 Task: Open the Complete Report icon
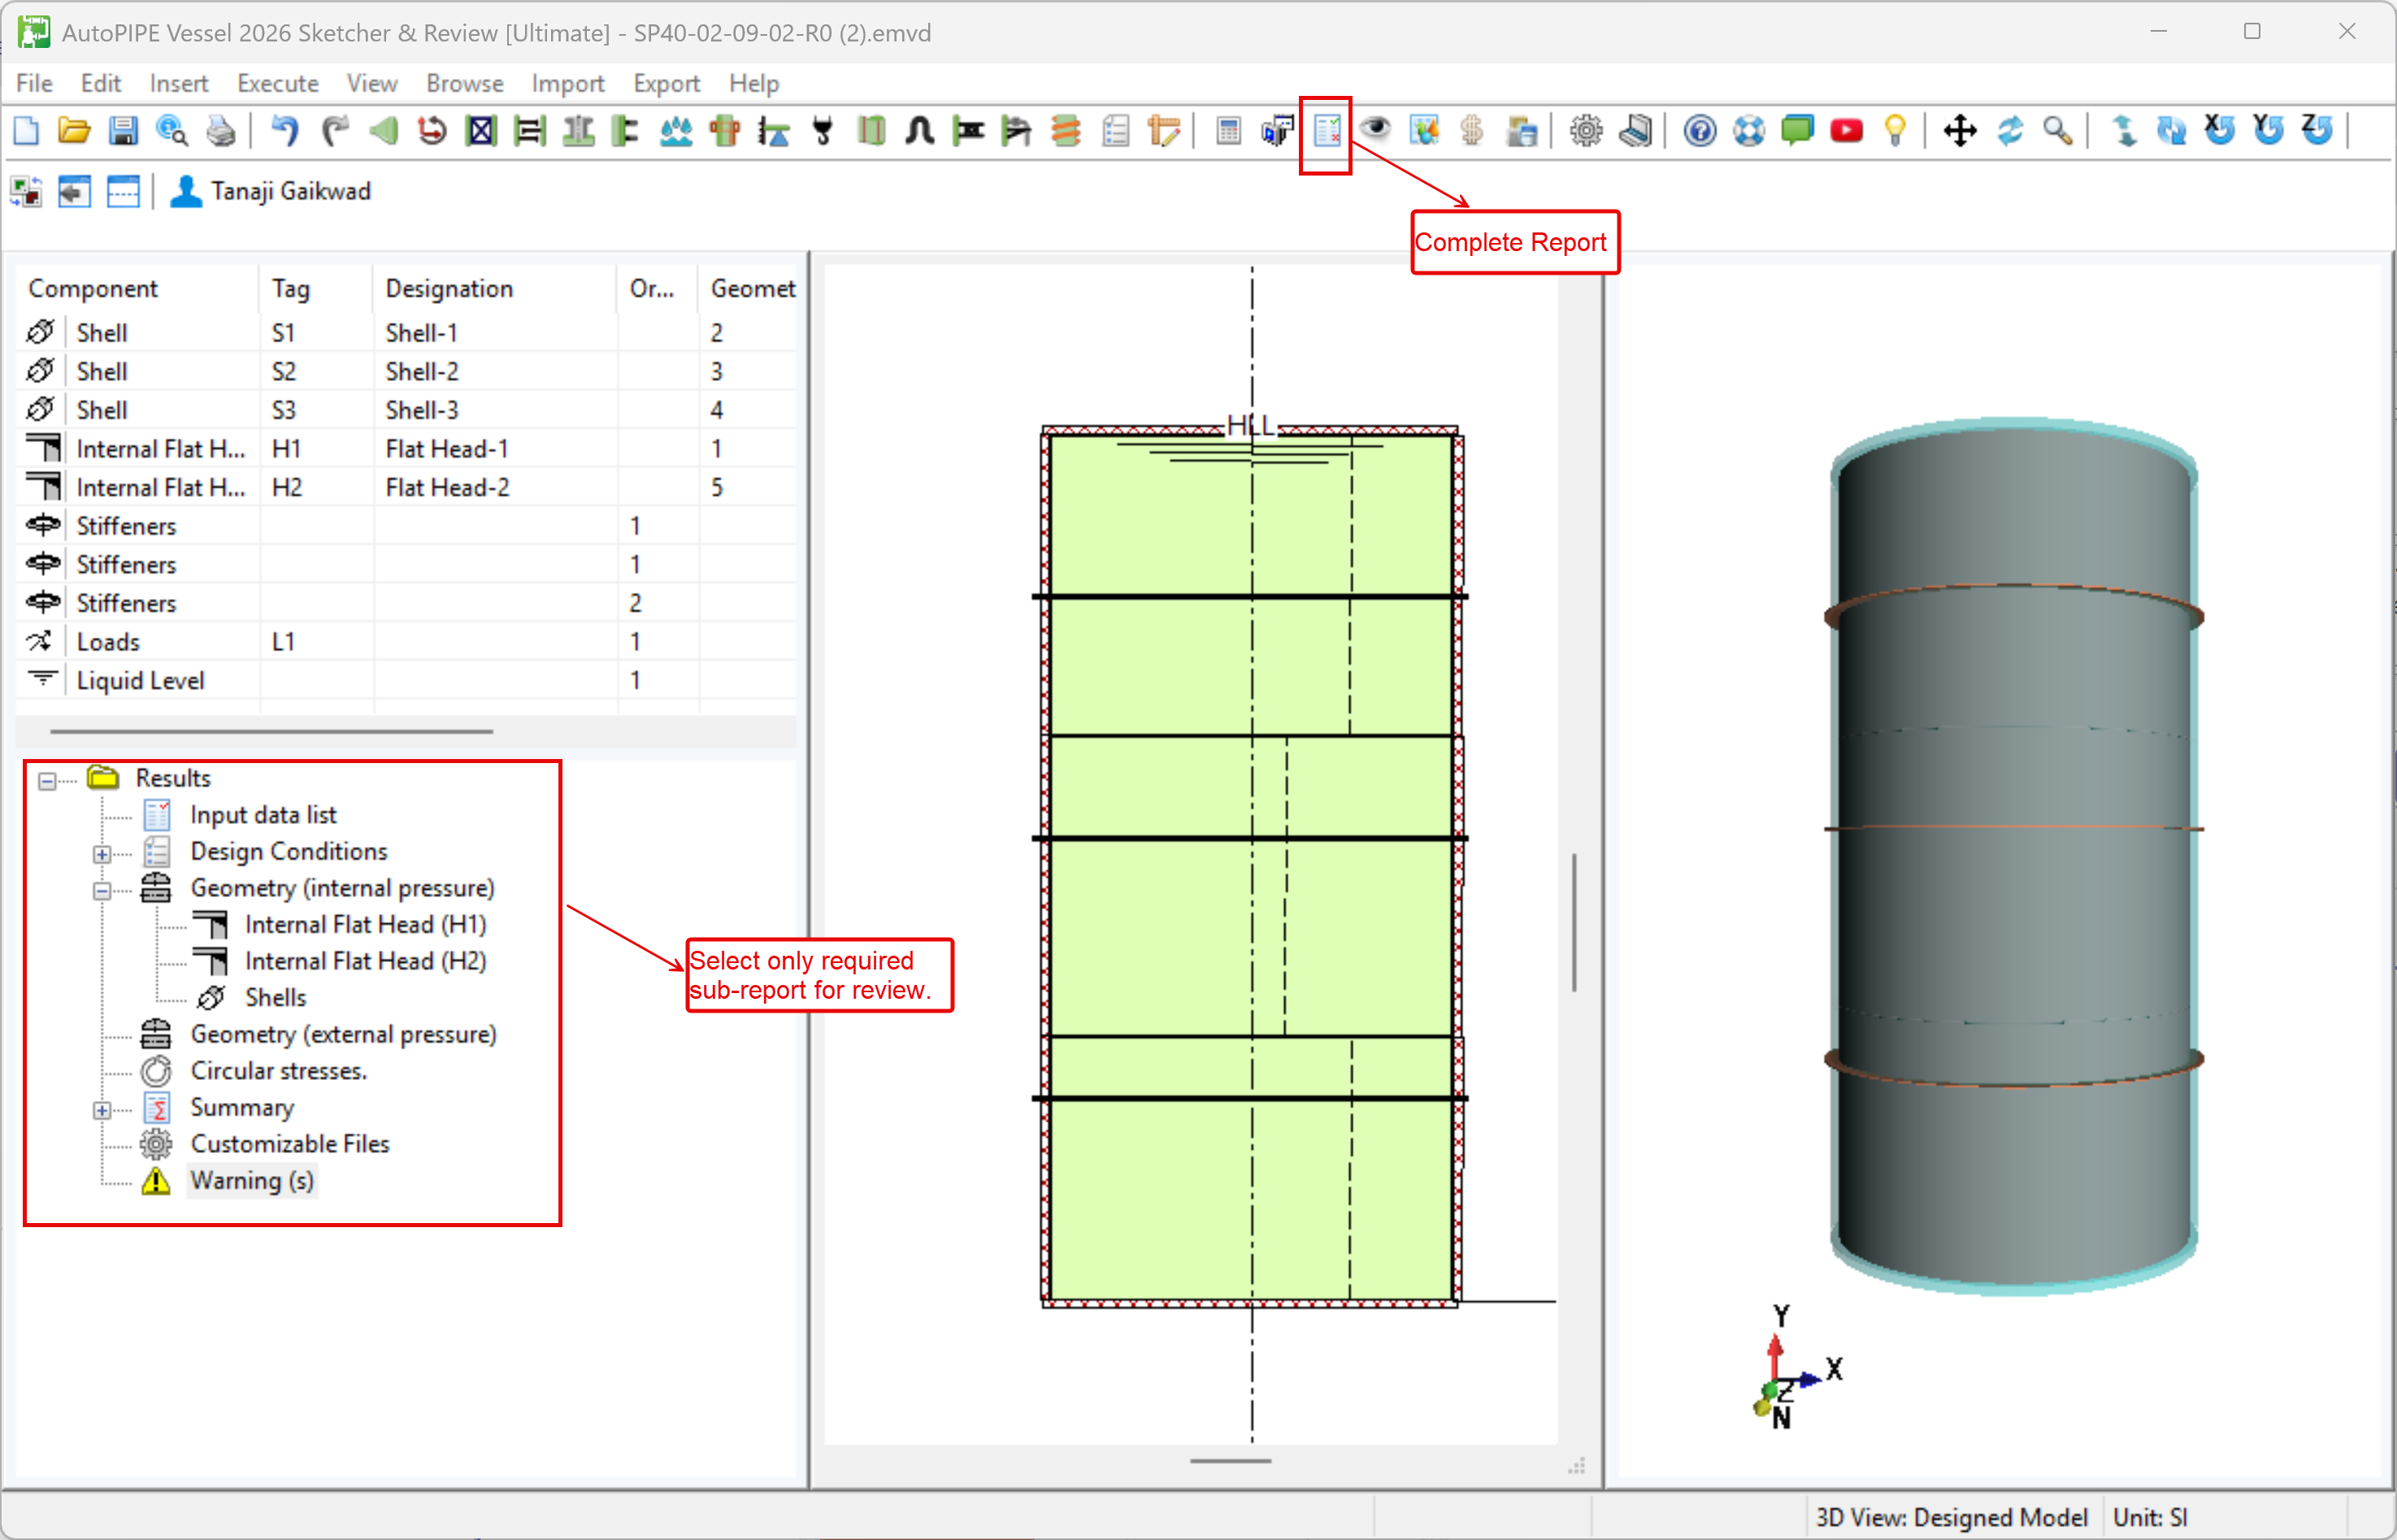click(x=1326, y=131)
